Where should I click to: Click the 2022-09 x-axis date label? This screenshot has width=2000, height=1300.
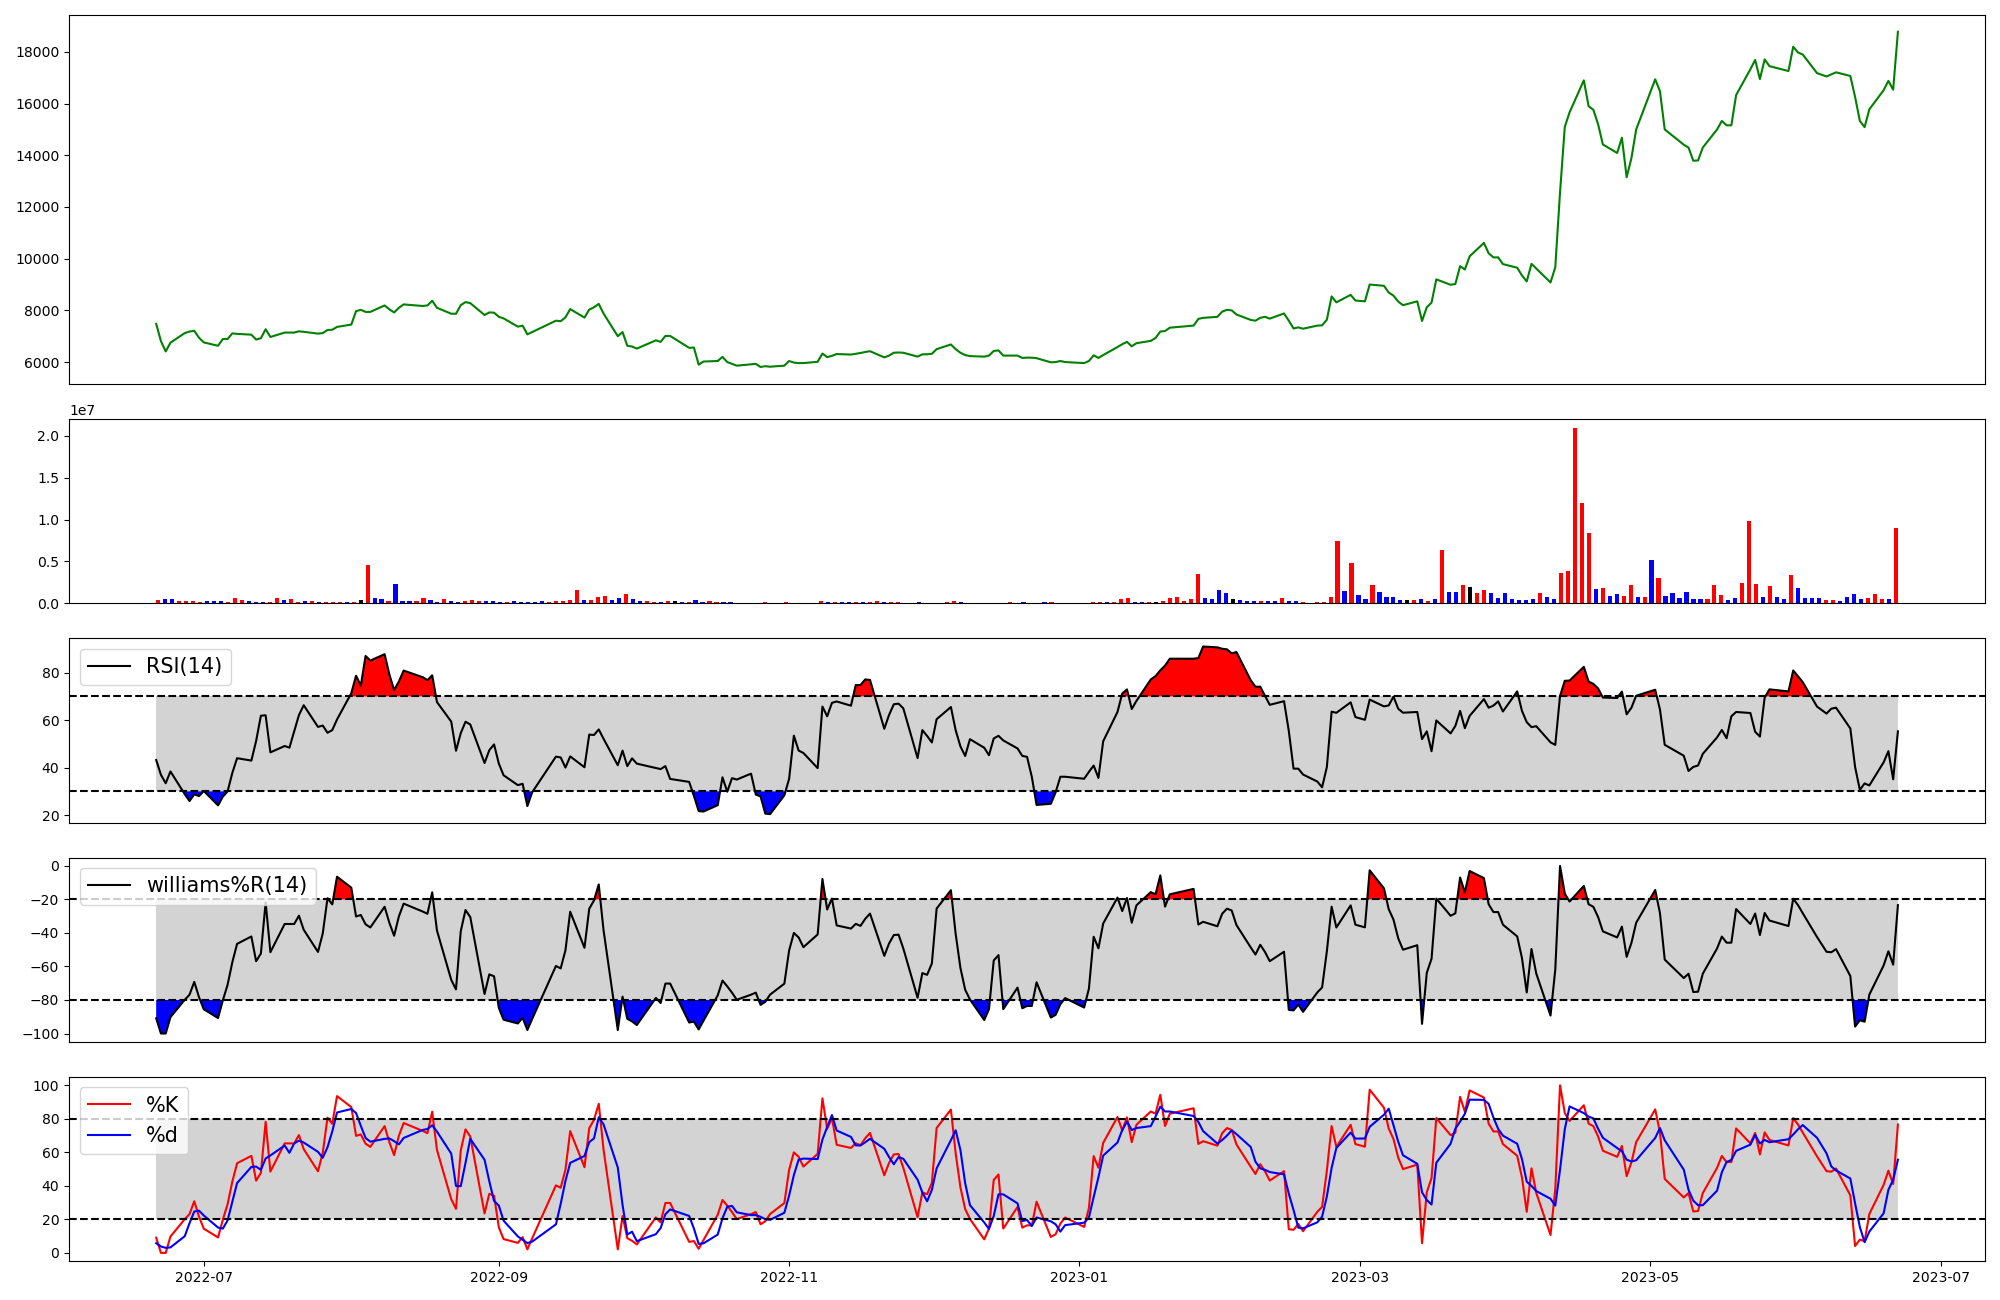498,1277
